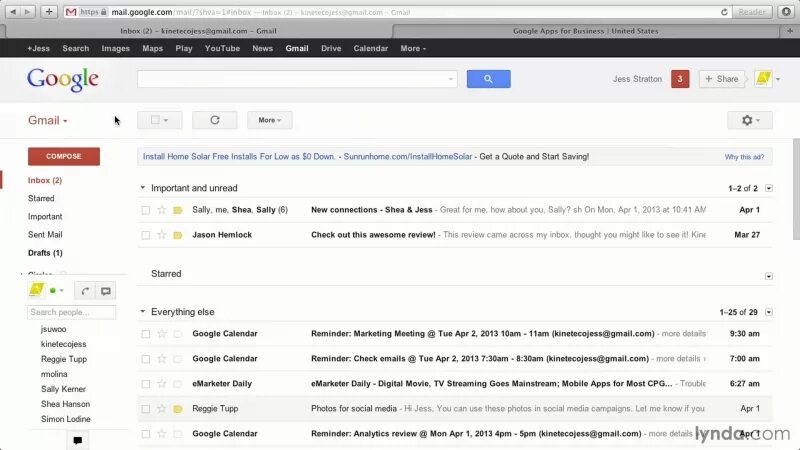Open the settings gear menu
Viewport: 800px width, 450px height.
[x=749, y=120]
